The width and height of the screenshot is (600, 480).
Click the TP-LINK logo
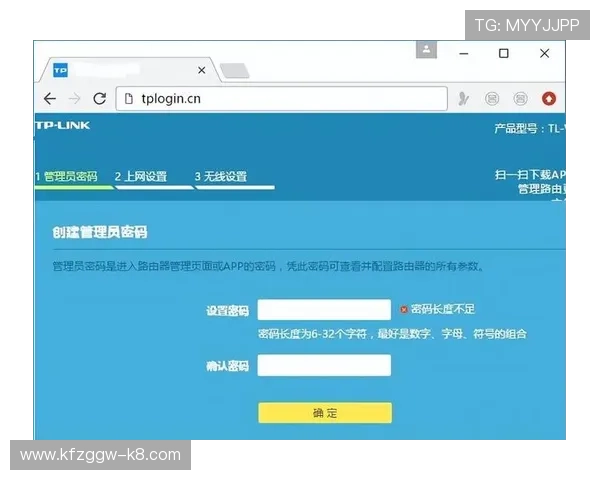click(x=63, y=126)
